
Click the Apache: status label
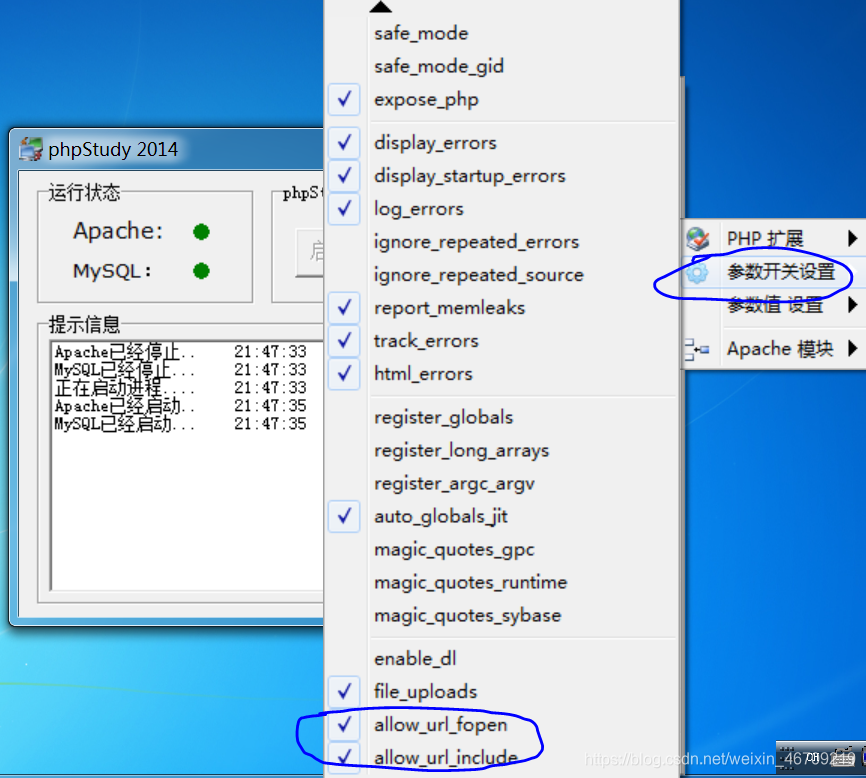tap(118, 231)
